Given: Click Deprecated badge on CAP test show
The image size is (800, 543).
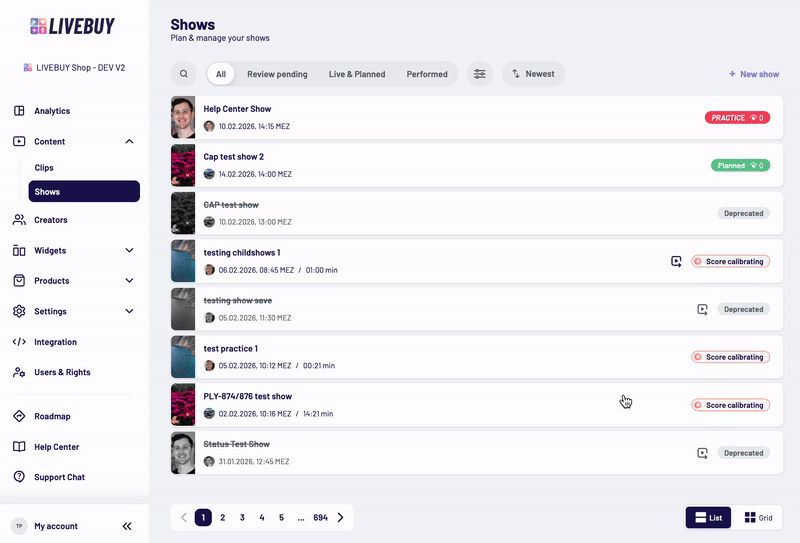Looking at the screenshot, I should tap(743, 213).
